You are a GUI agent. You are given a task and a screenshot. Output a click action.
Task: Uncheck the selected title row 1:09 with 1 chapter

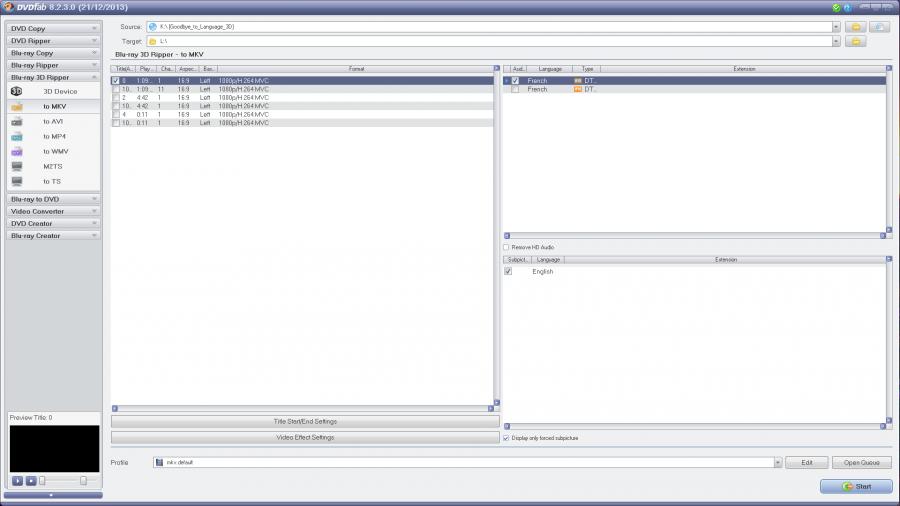(116, 81)
